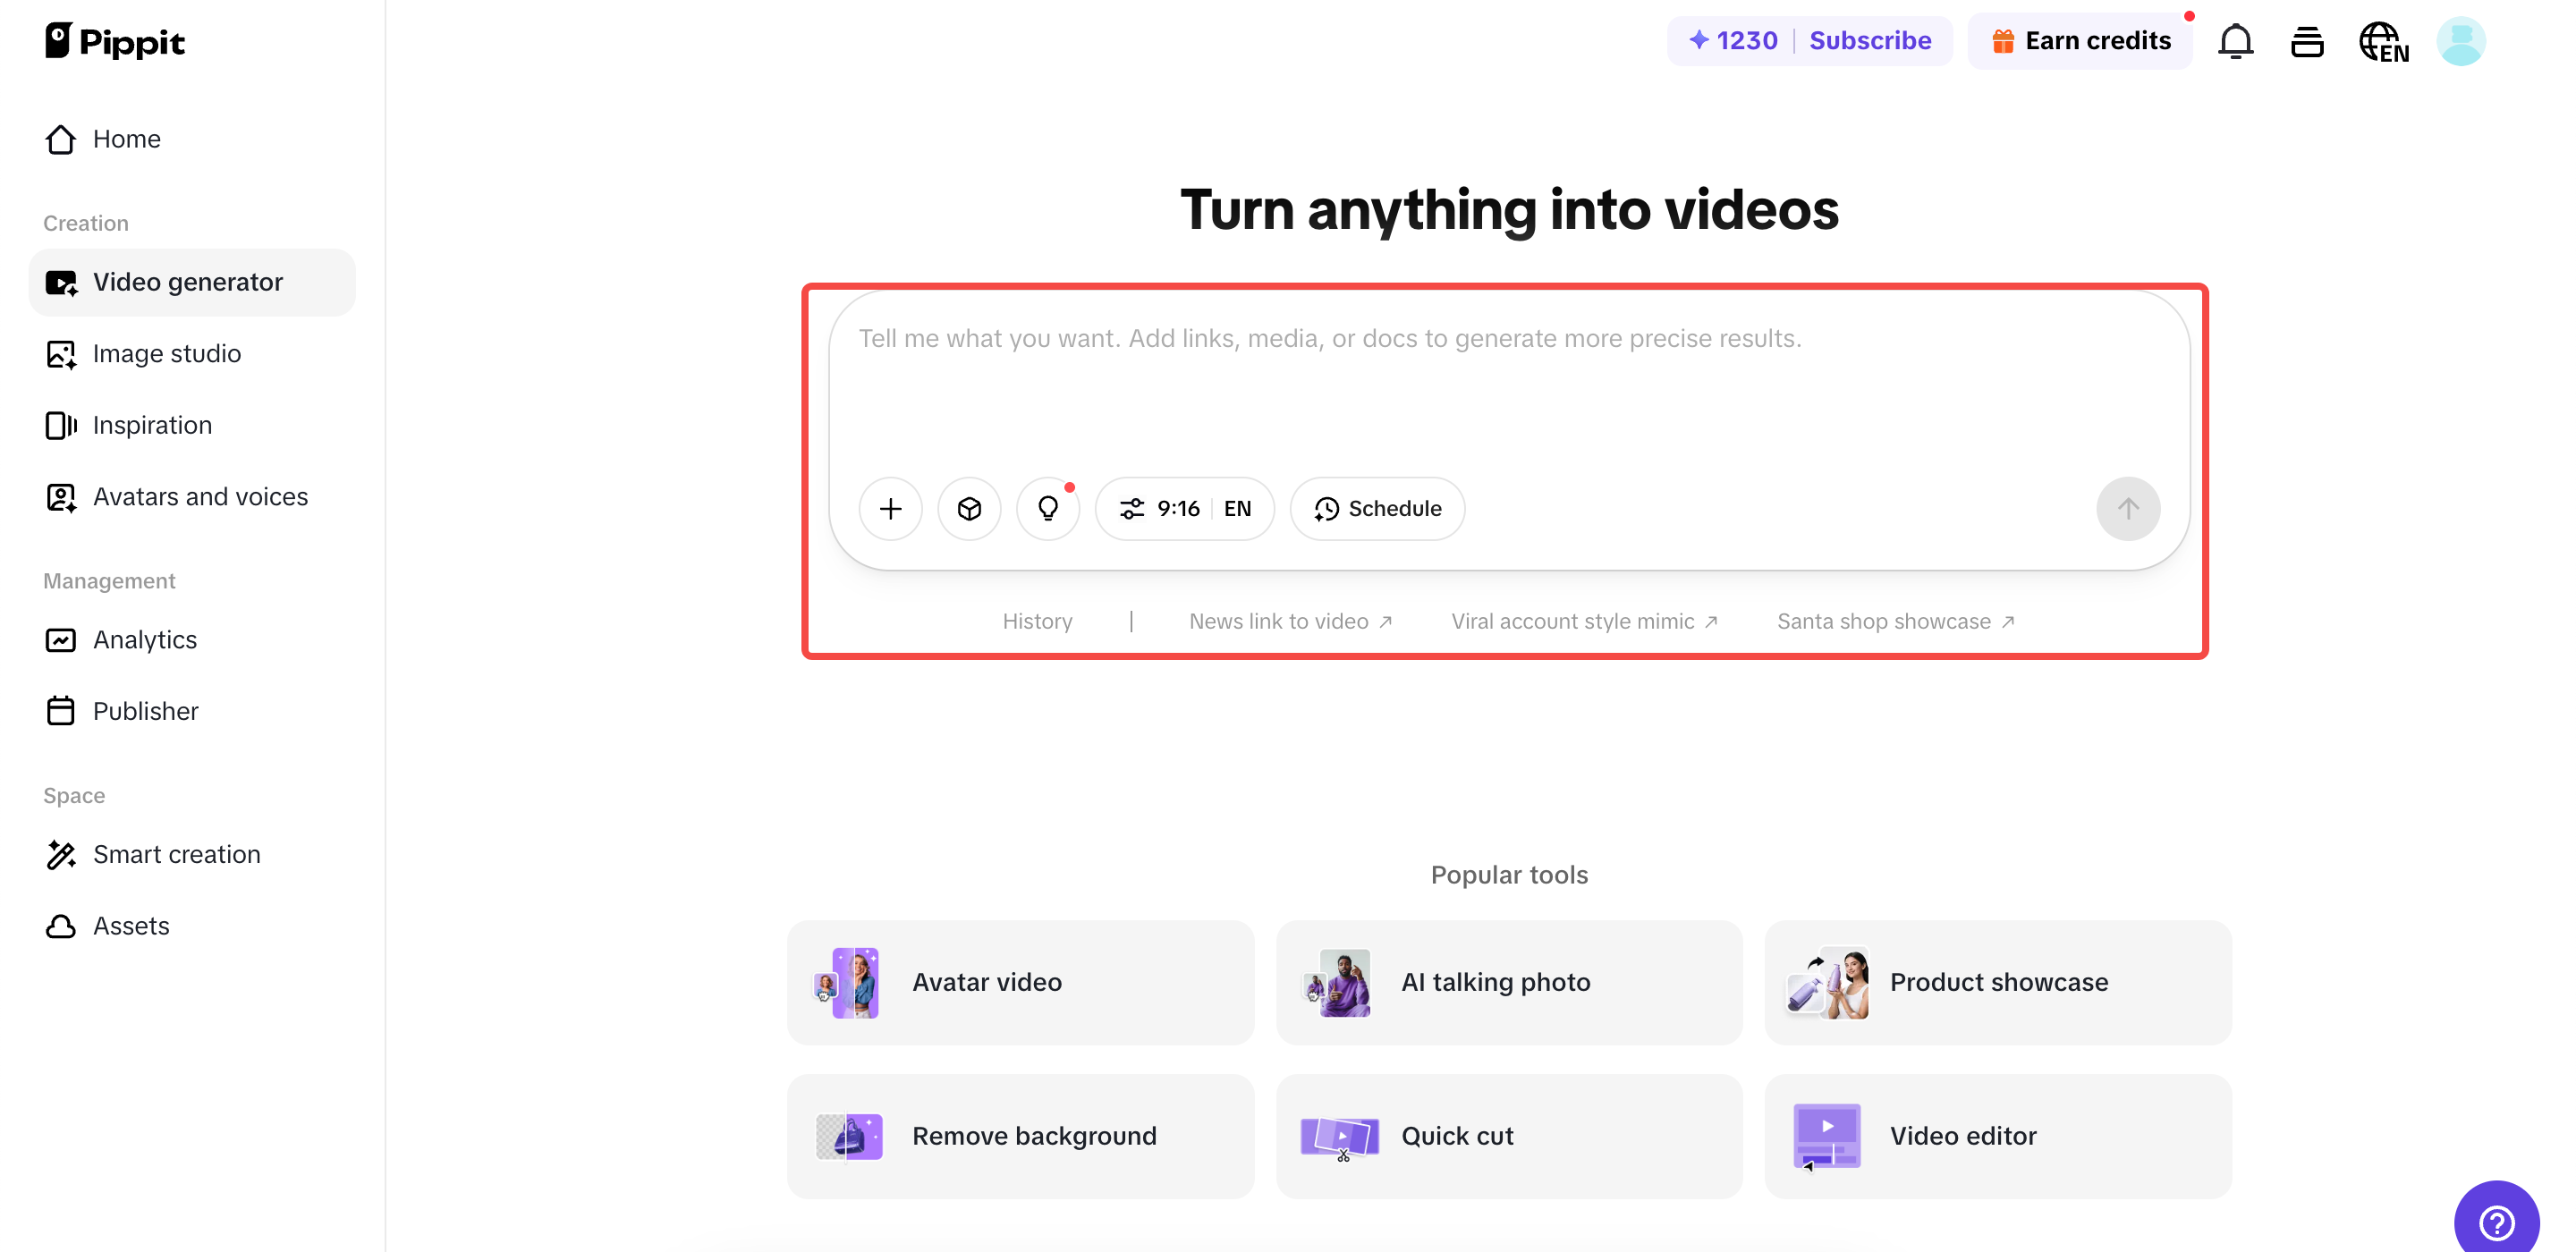
Task: Click the Subscribe link
Action: [x=1870, y=40]
